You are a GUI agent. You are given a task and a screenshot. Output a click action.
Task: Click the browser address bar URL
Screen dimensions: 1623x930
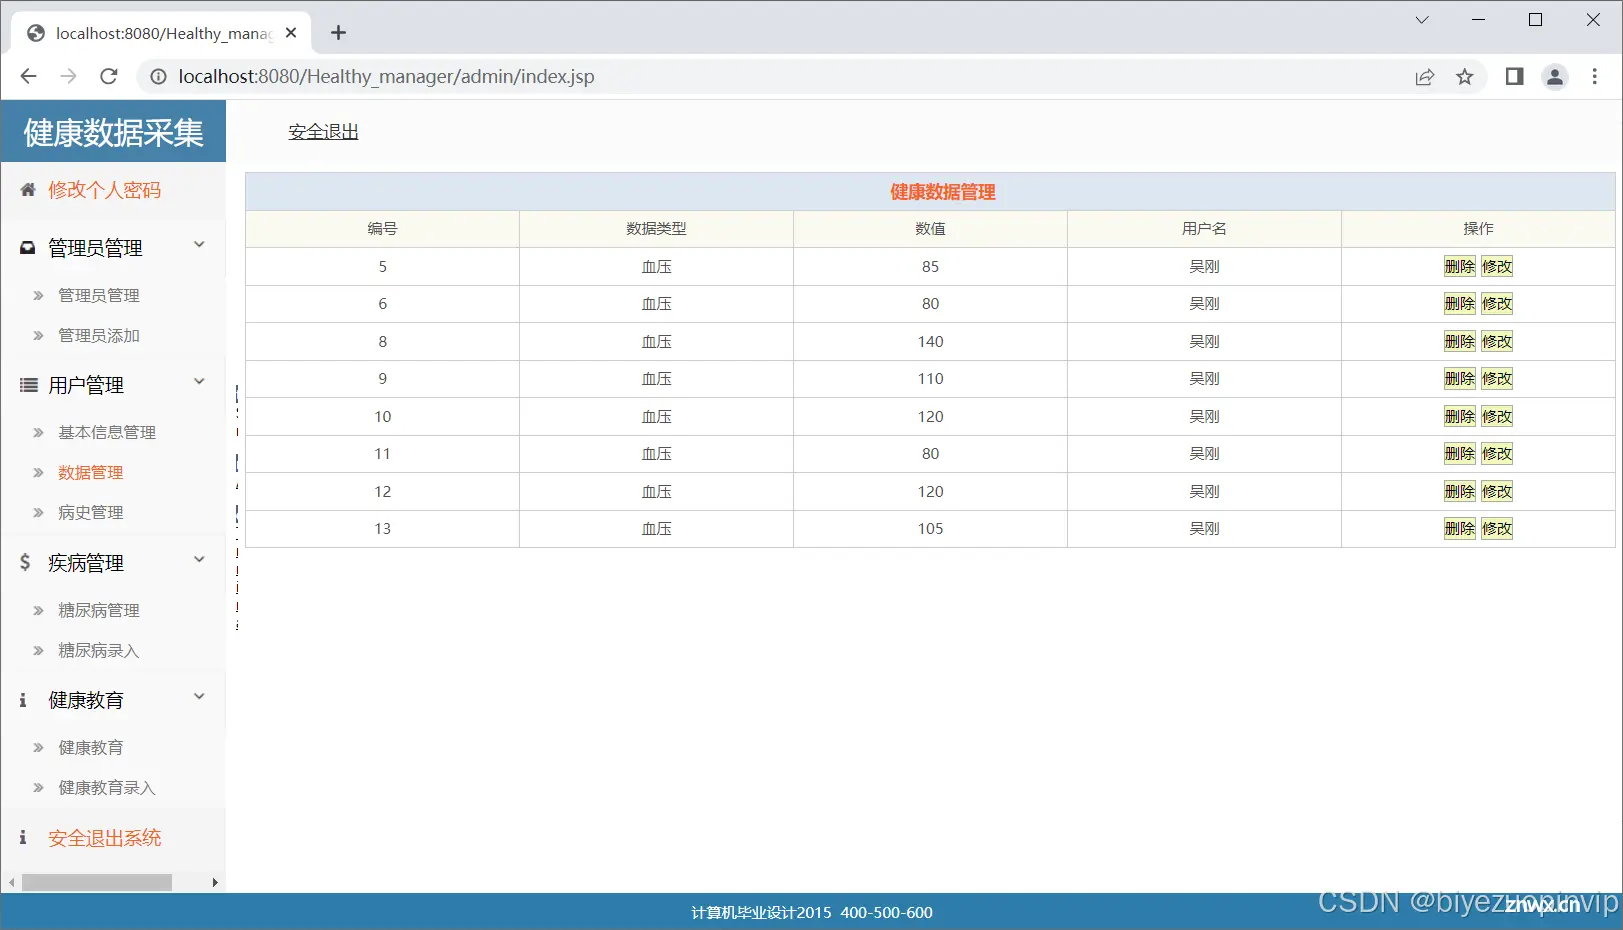pos(386,77)
